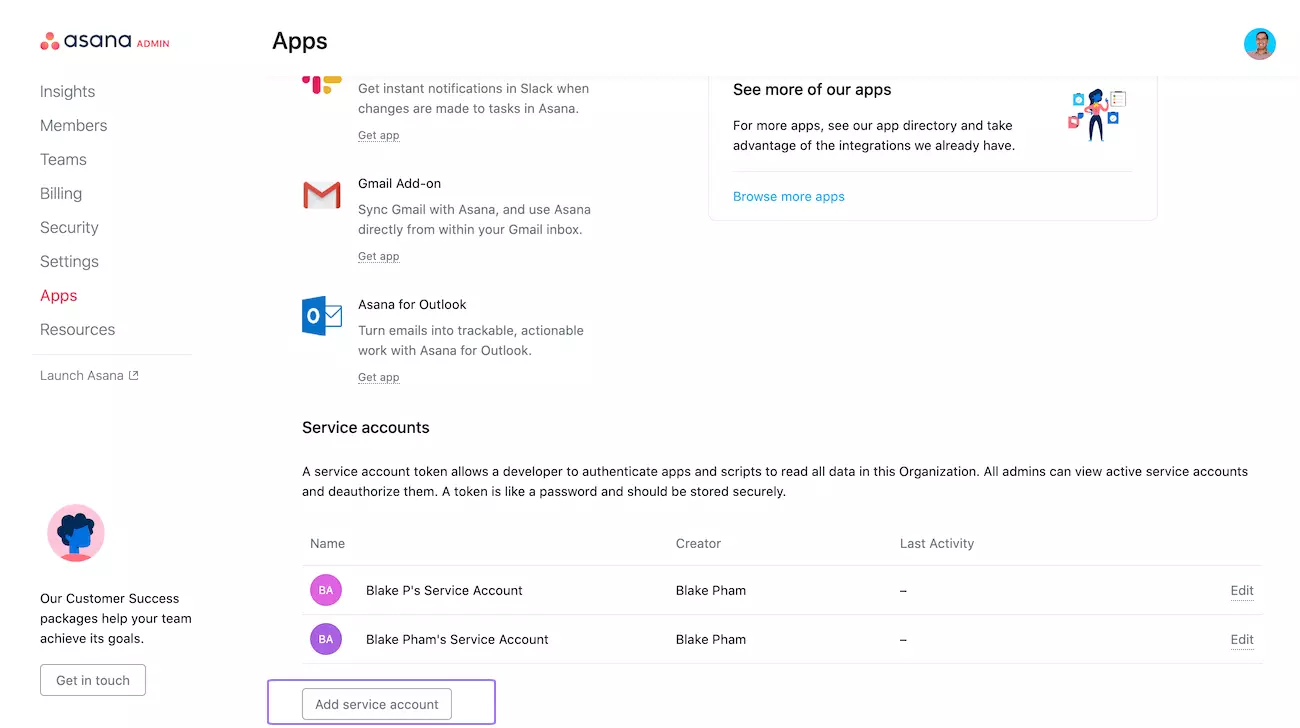
Task: Click creator Blake Pham in first row
Action: click(710, 590)
